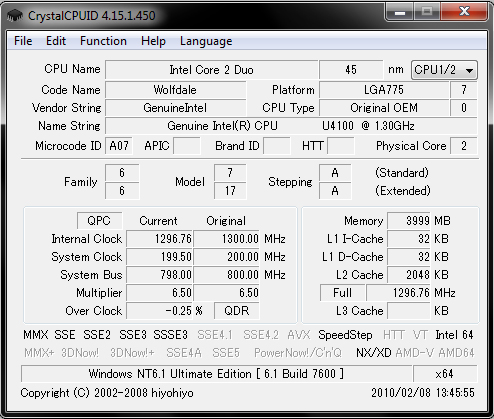This screenshot has width=494, height=419.
Task: Click the Memory value 3999
Action: pyautogui.click(x=409, y=221)
